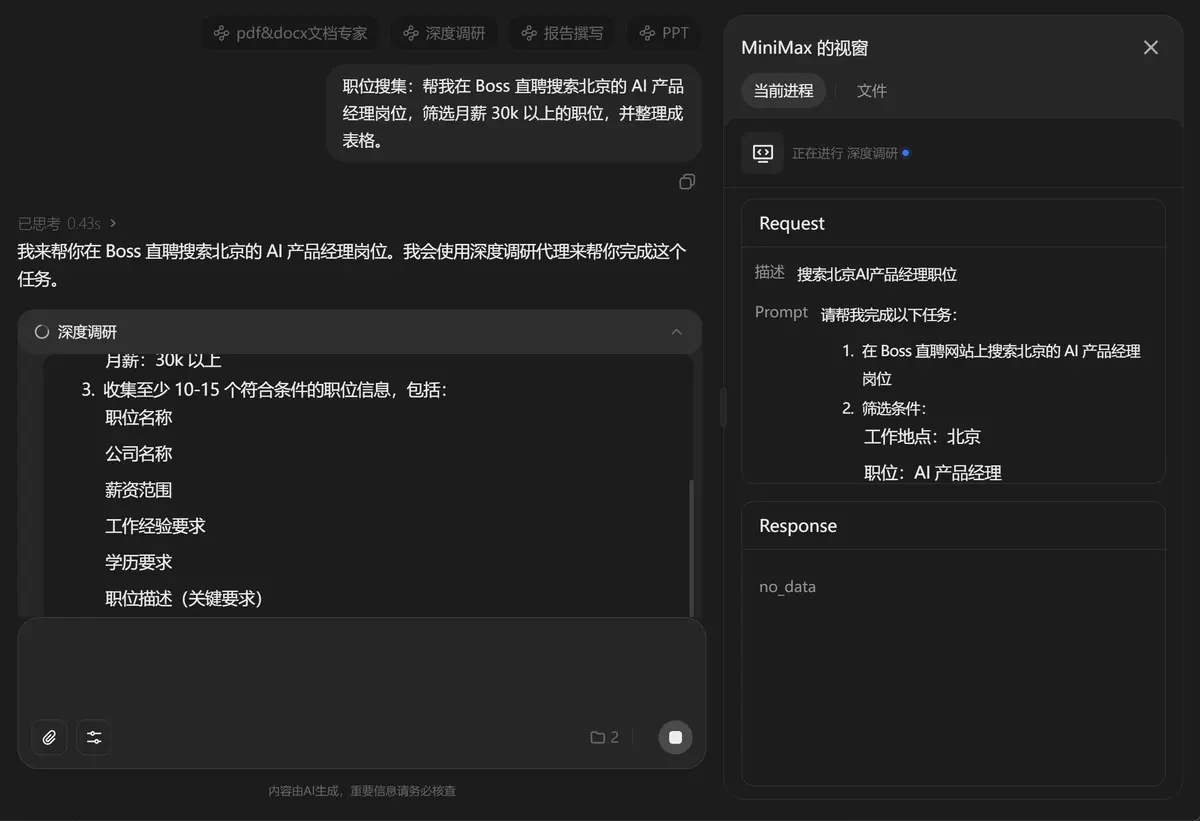Click the divider handle between chat and panel

pos(723,408)
